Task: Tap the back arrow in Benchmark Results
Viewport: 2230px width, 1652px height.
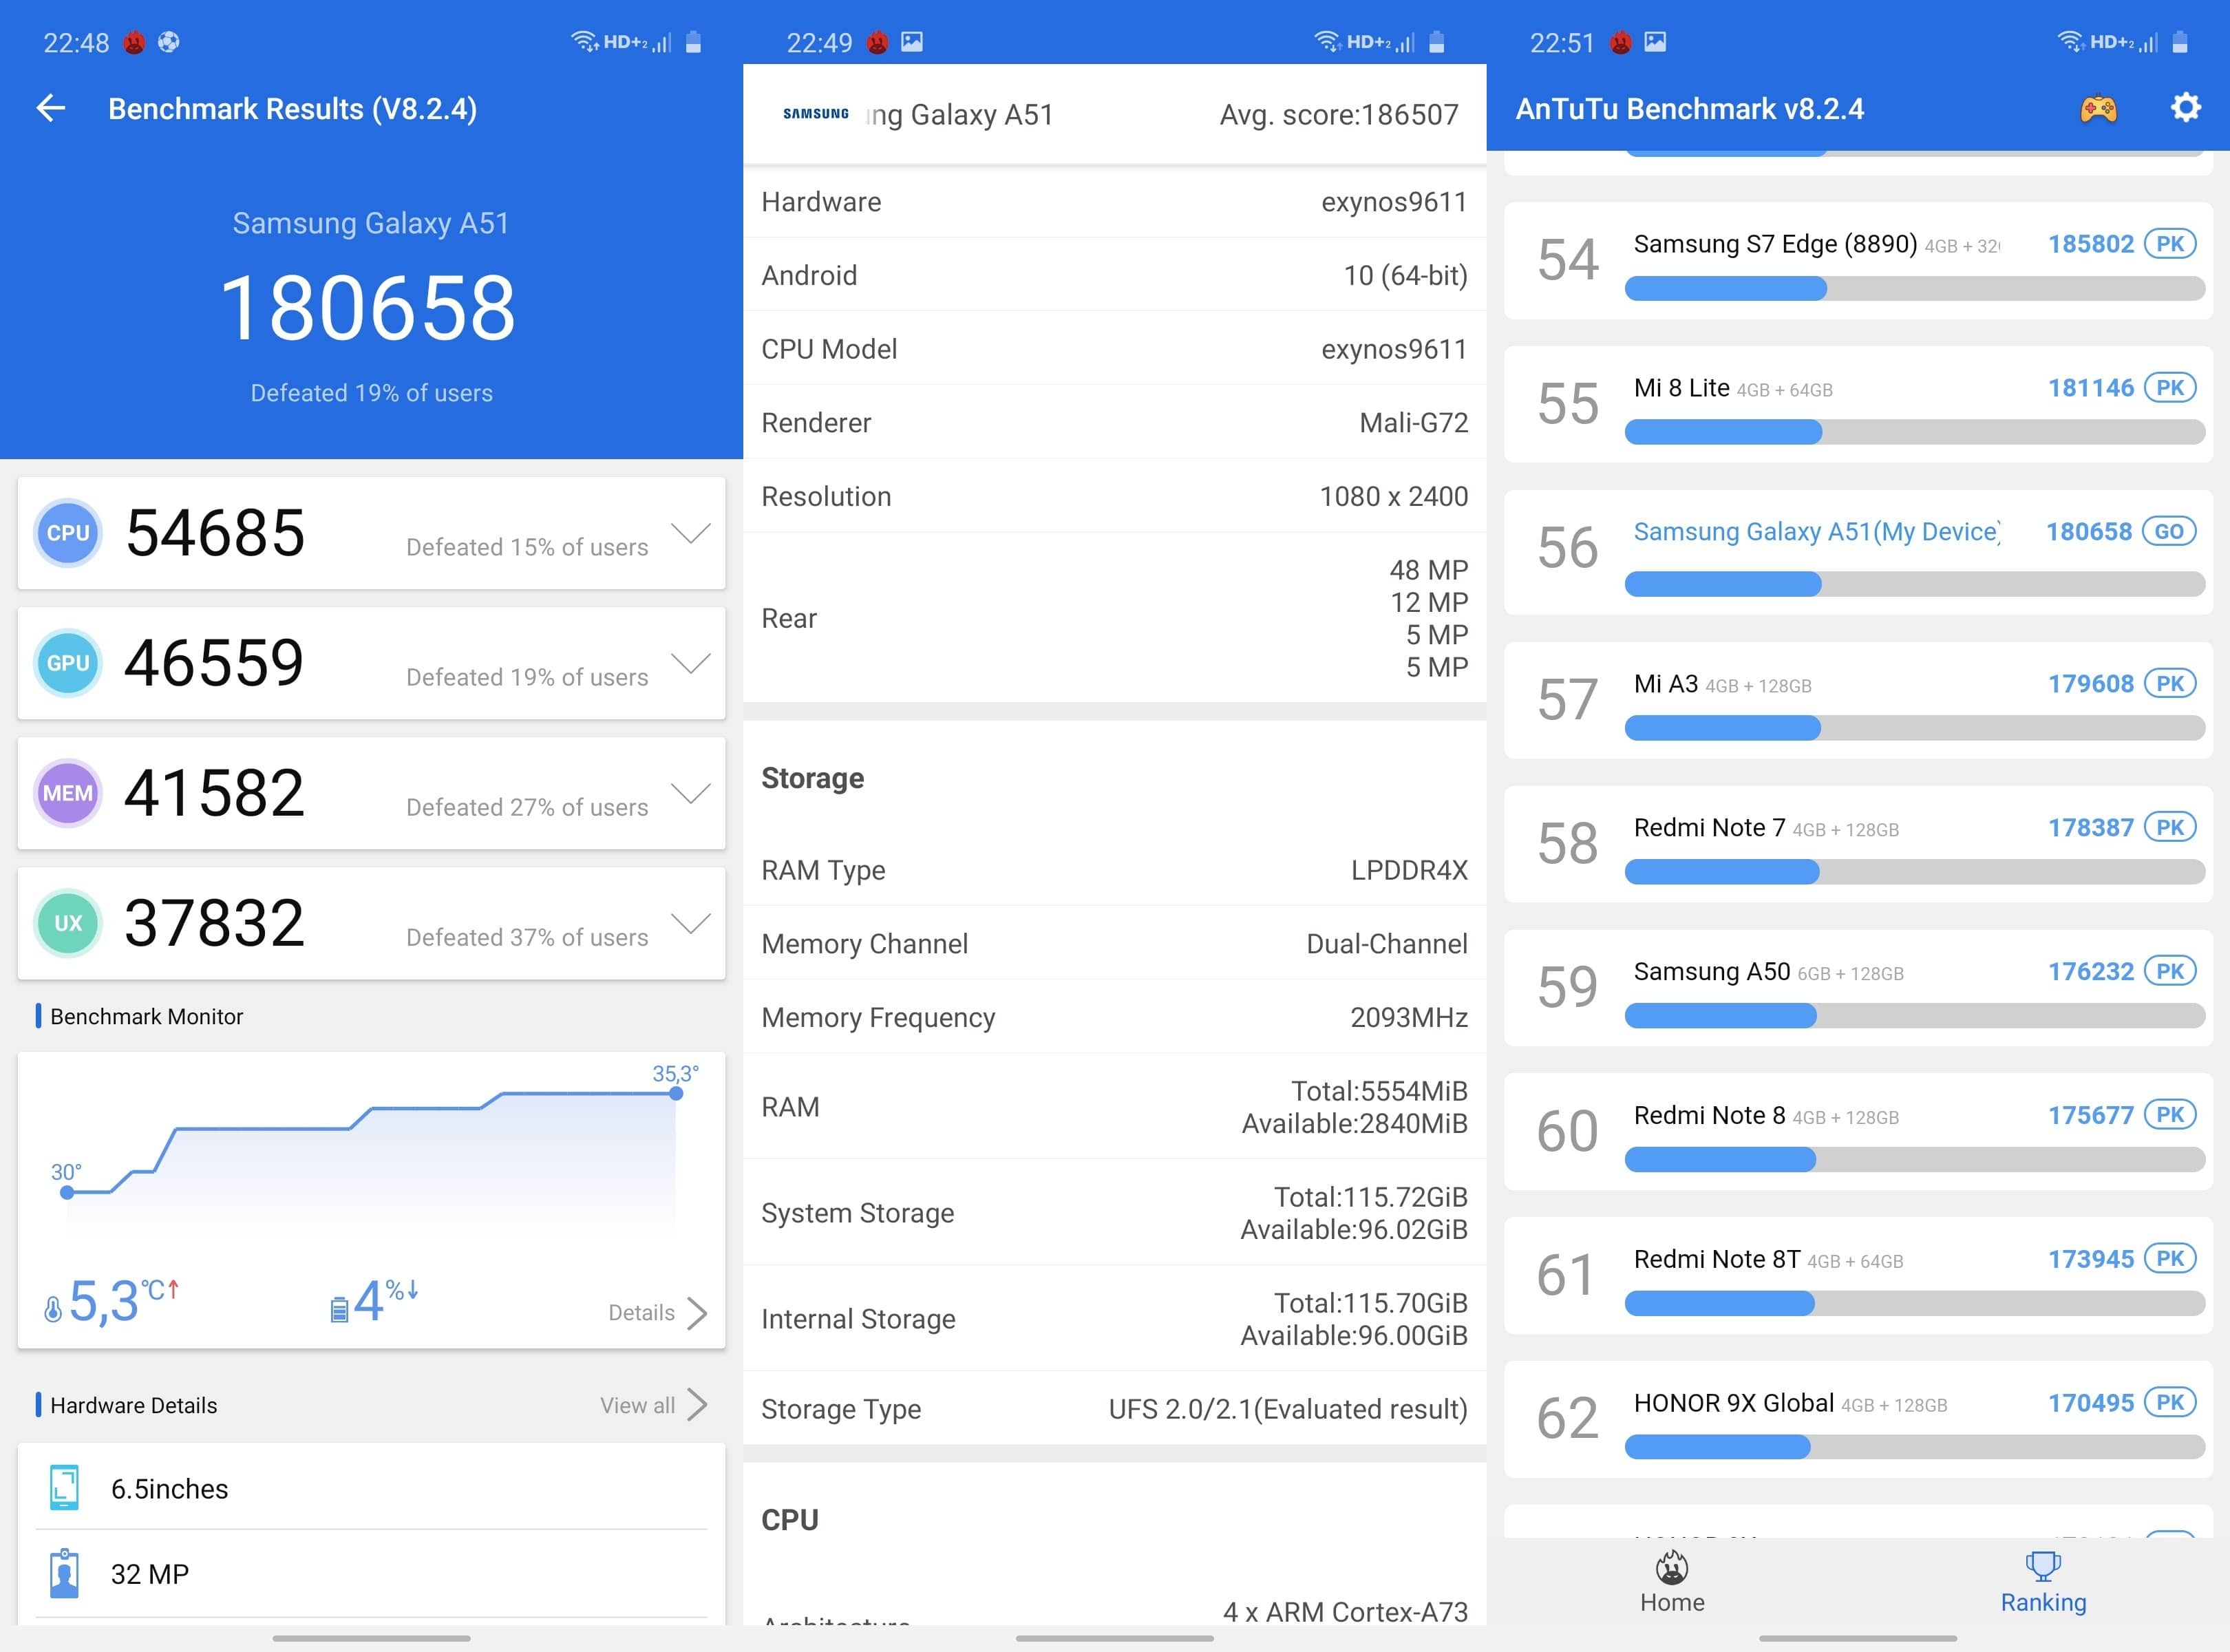Action: (x=50, y=108)
